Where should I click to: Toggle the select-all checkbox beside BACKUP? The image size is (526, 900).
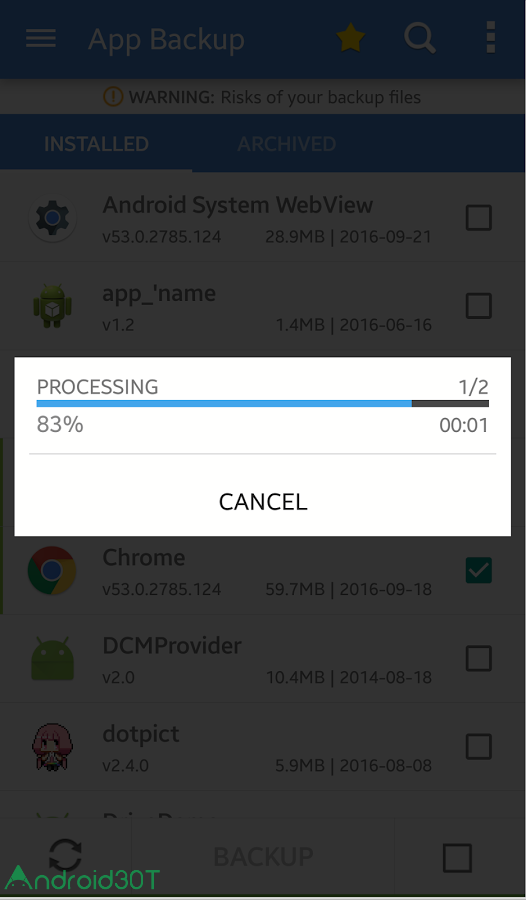coord(458,858)
